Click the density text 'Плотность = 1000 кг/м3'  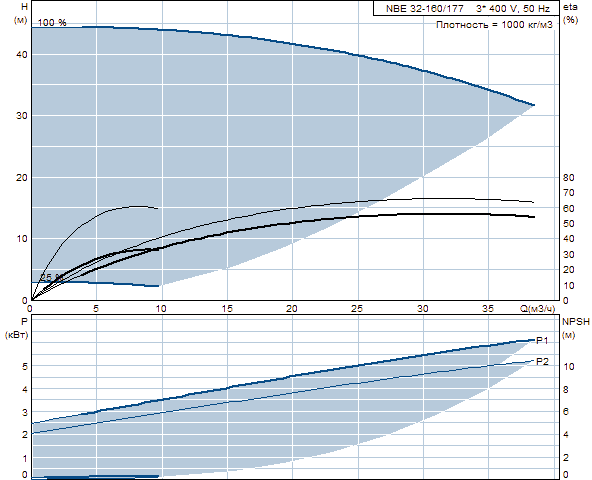494,25
